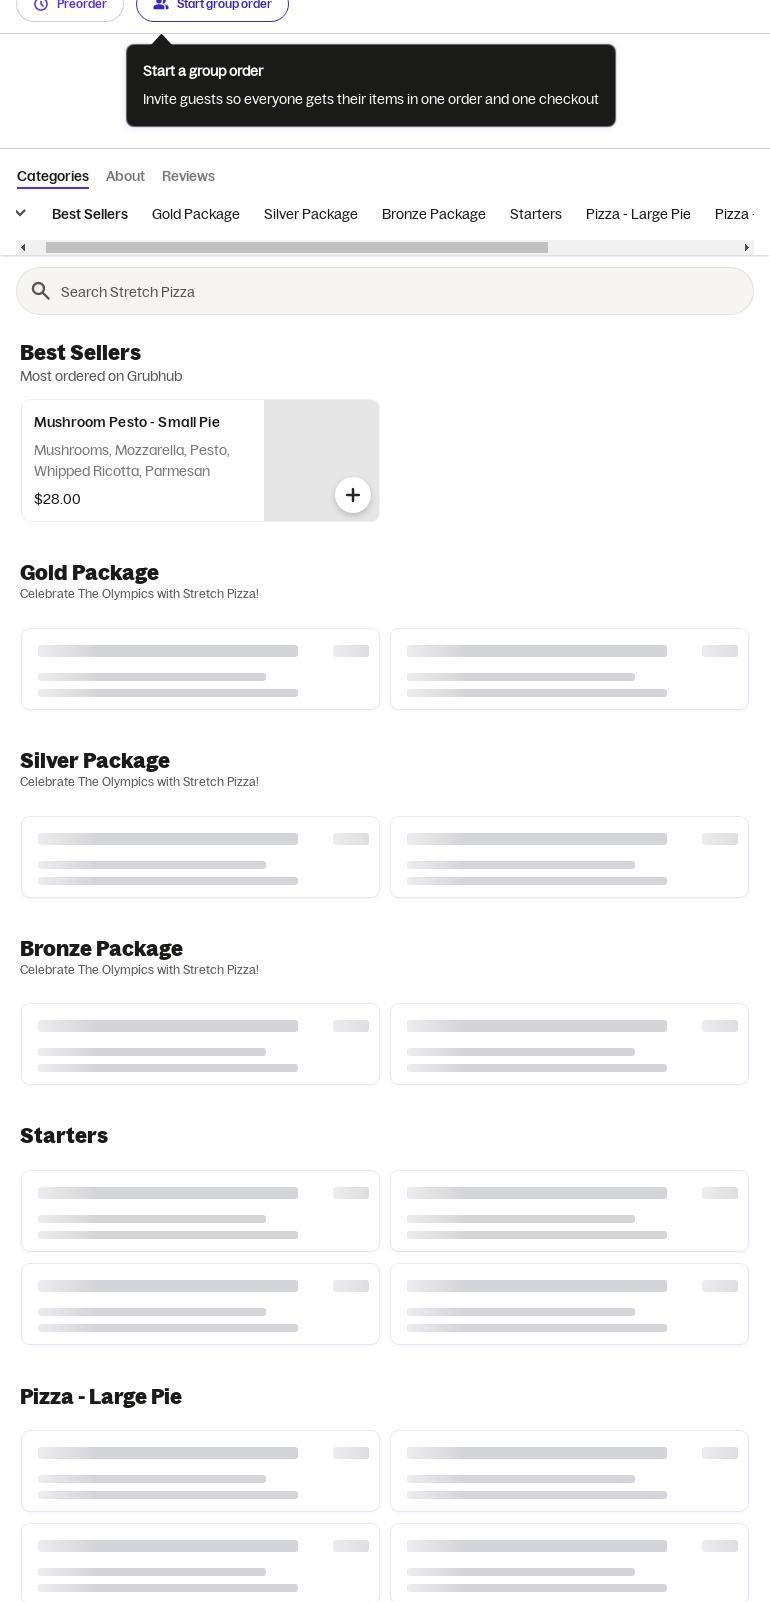
Task: Click the plus icon to add Mushroom Pesto pie
Action: click(353, 495)
